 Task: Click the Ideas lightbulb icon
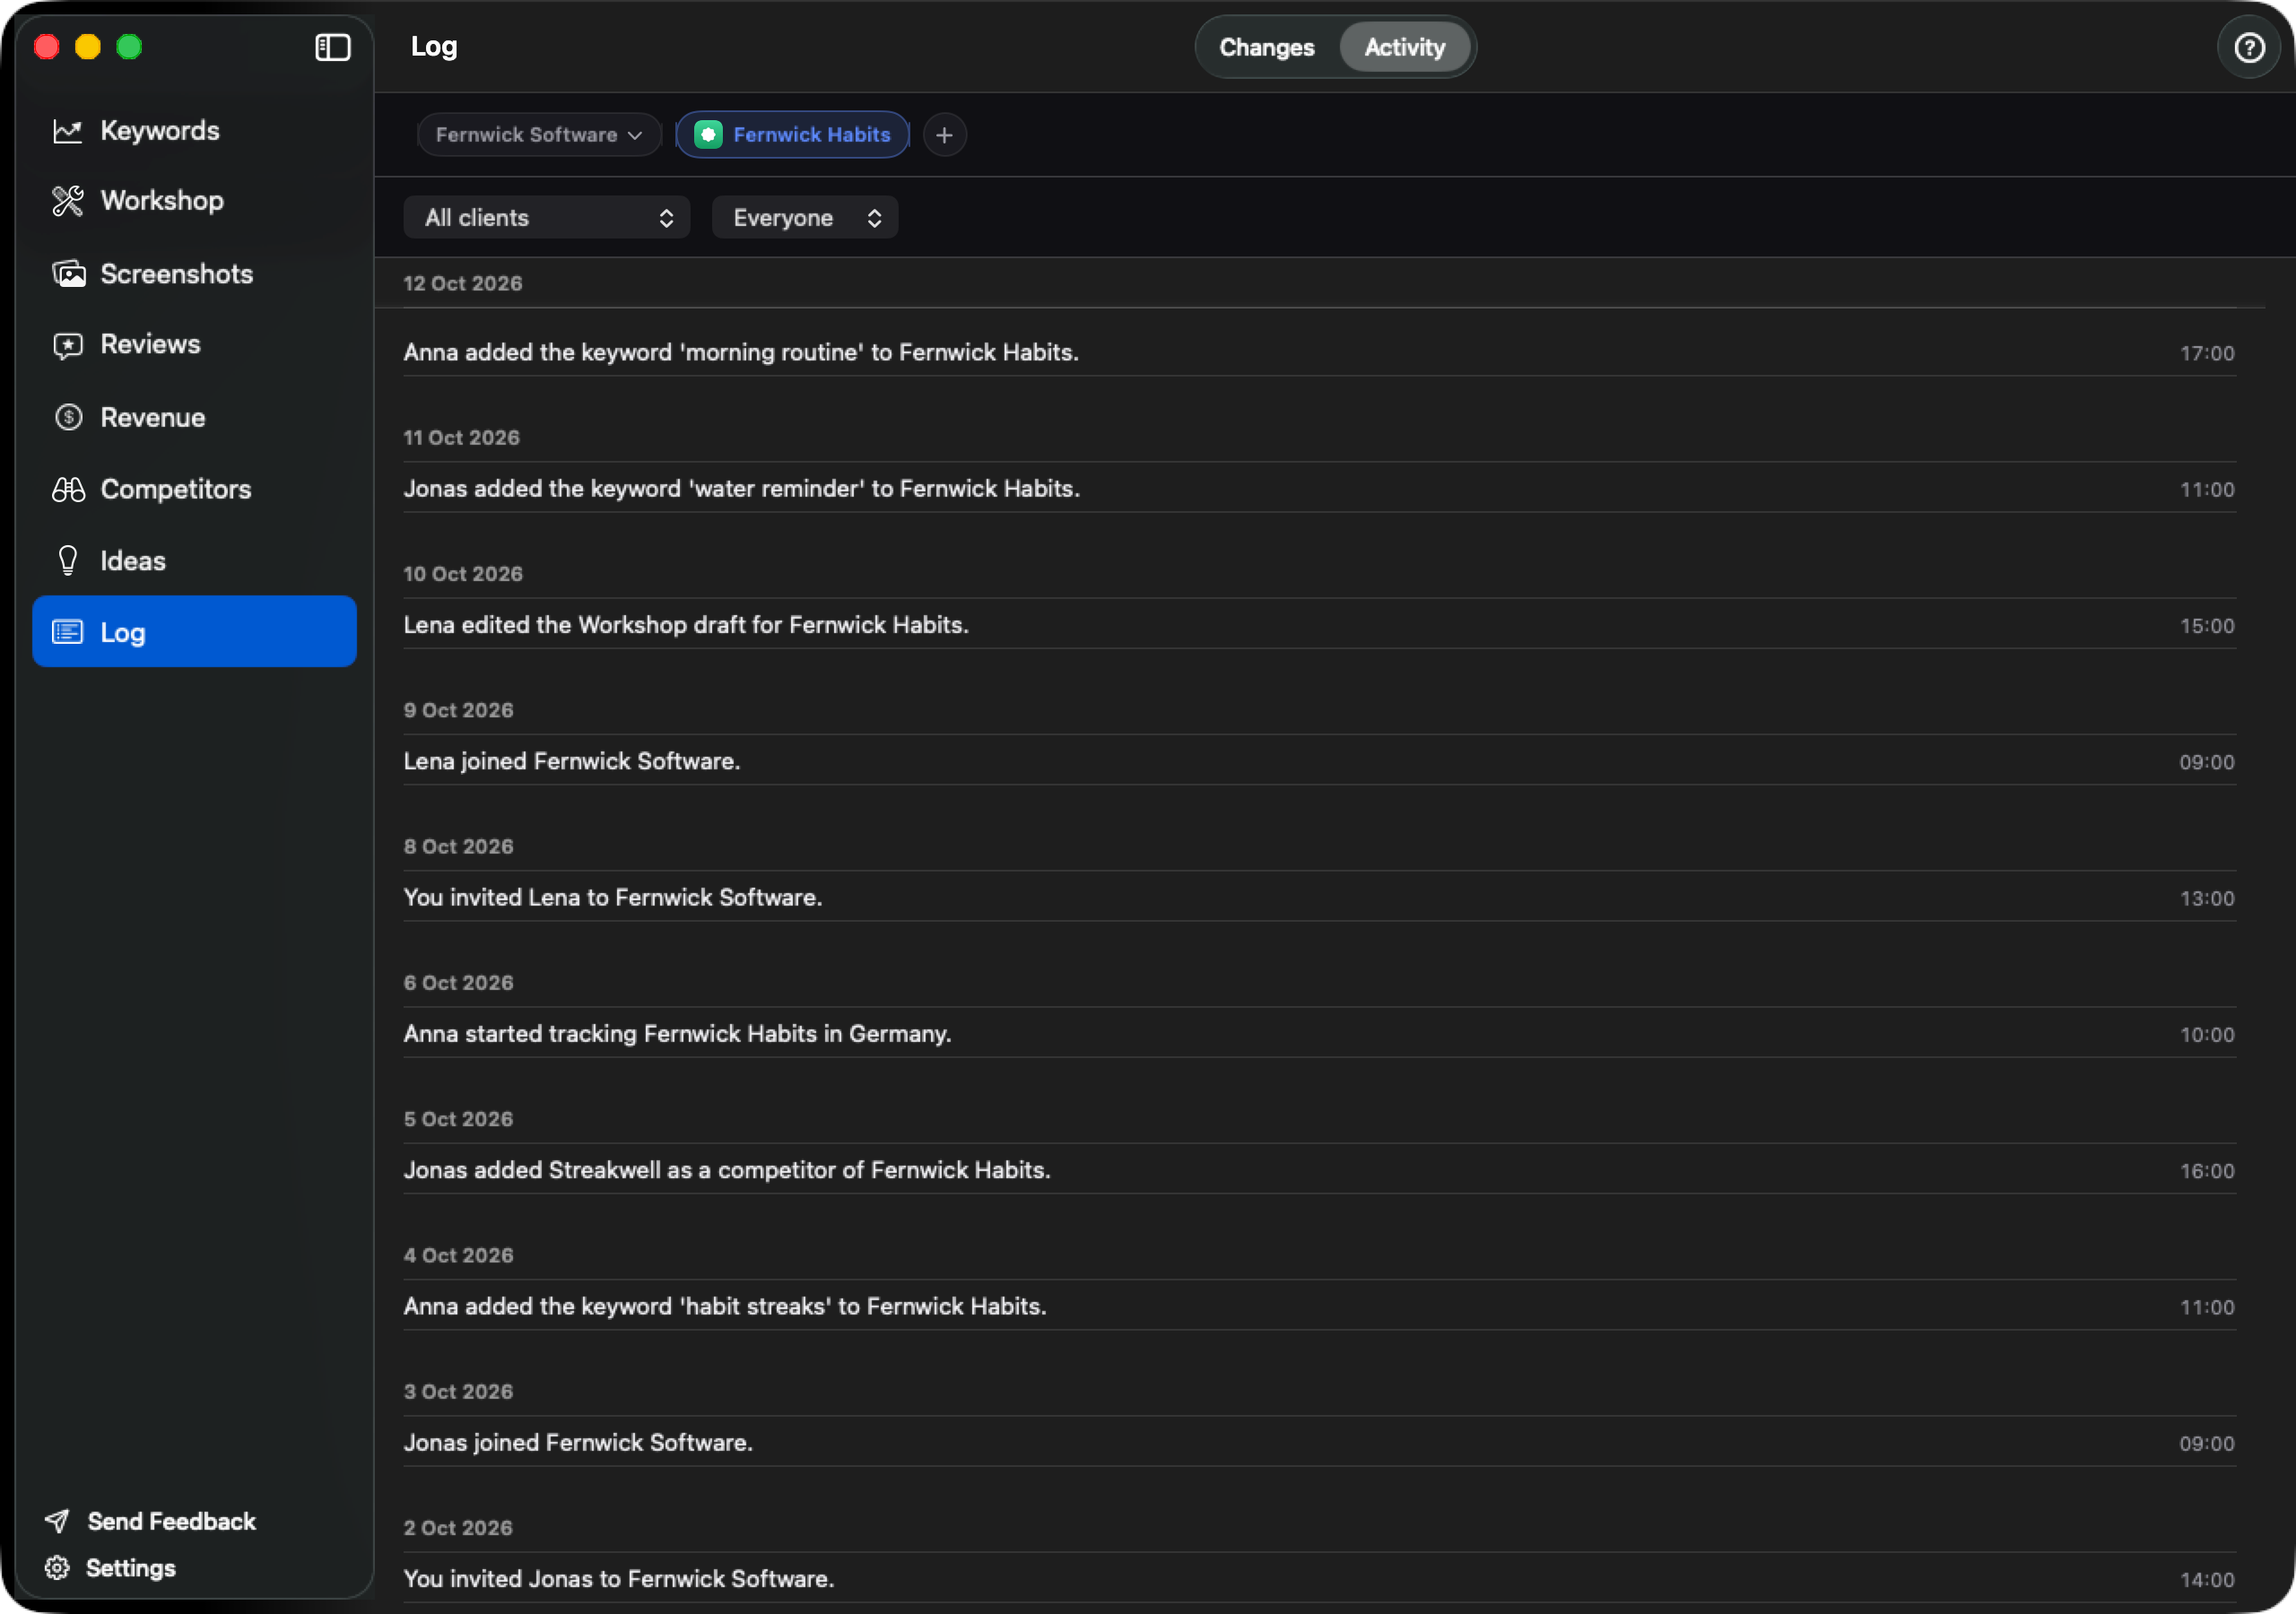click(67, 561)
